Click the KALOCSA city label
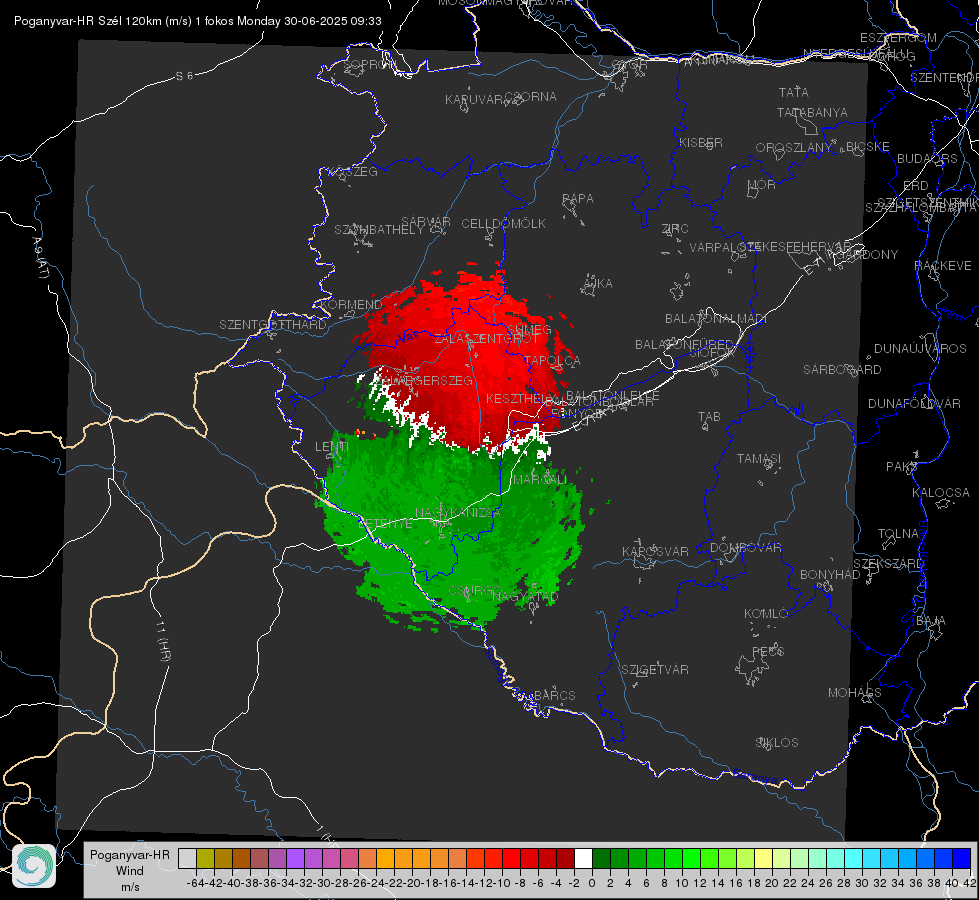 [x=941, y=493]
